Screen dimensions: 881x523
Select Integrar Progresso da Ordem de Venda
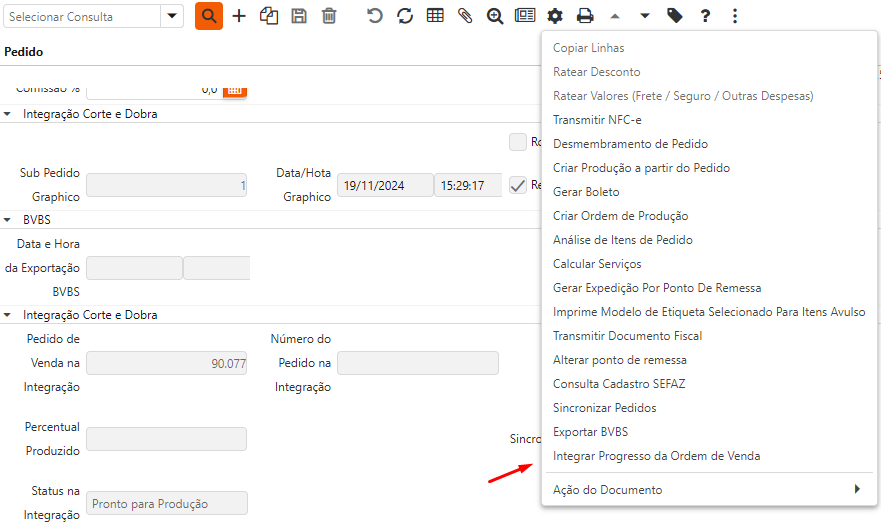click(656, 456)
